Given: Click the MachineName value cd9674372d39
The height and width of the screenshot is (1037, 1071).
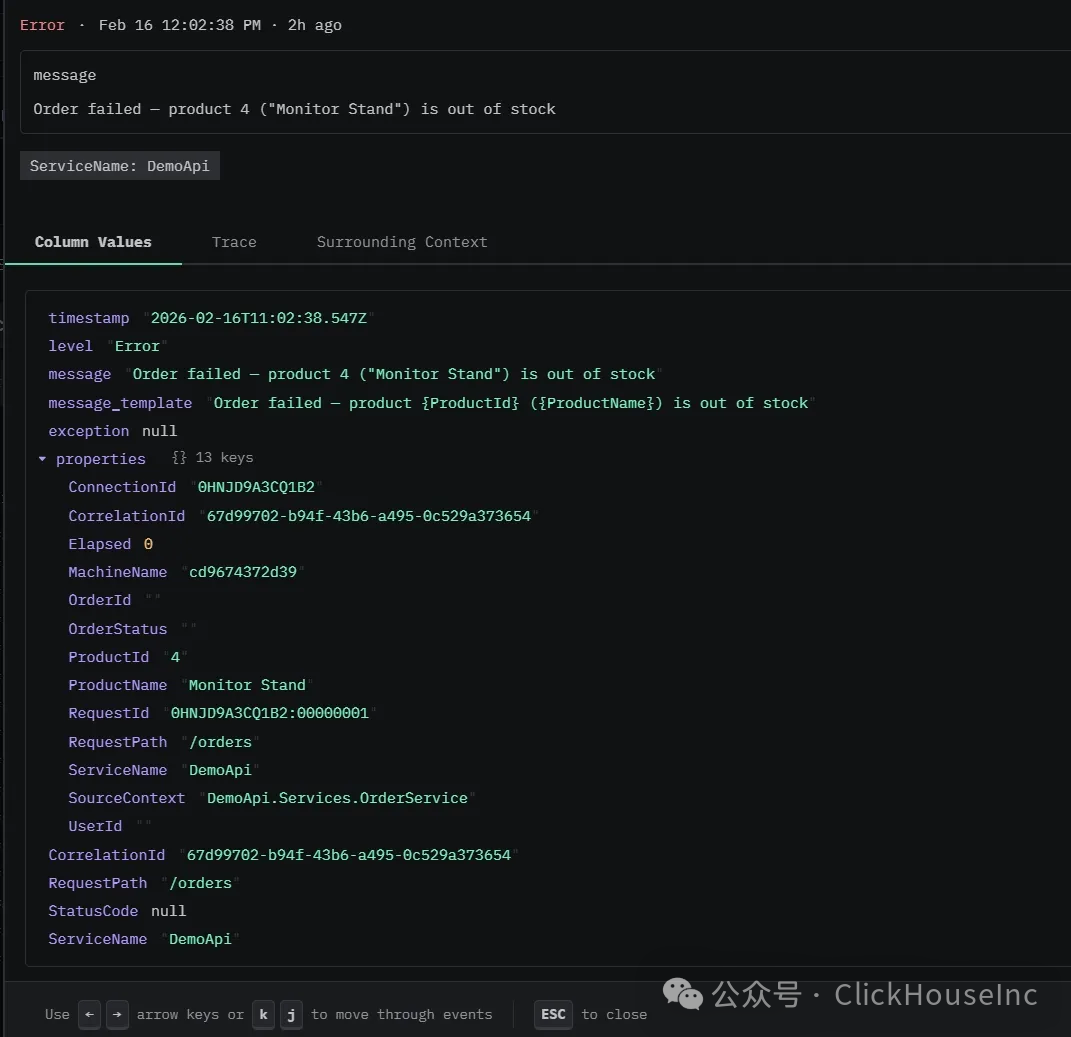Looking at the screenshot, I should (242, 572).
